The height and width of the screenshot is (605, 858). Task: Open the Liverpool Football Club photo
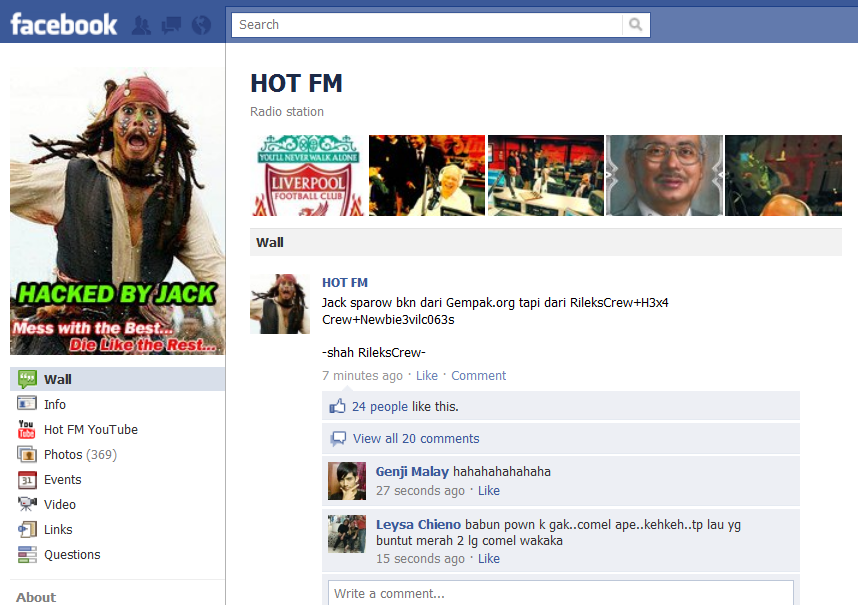[308, 175]
